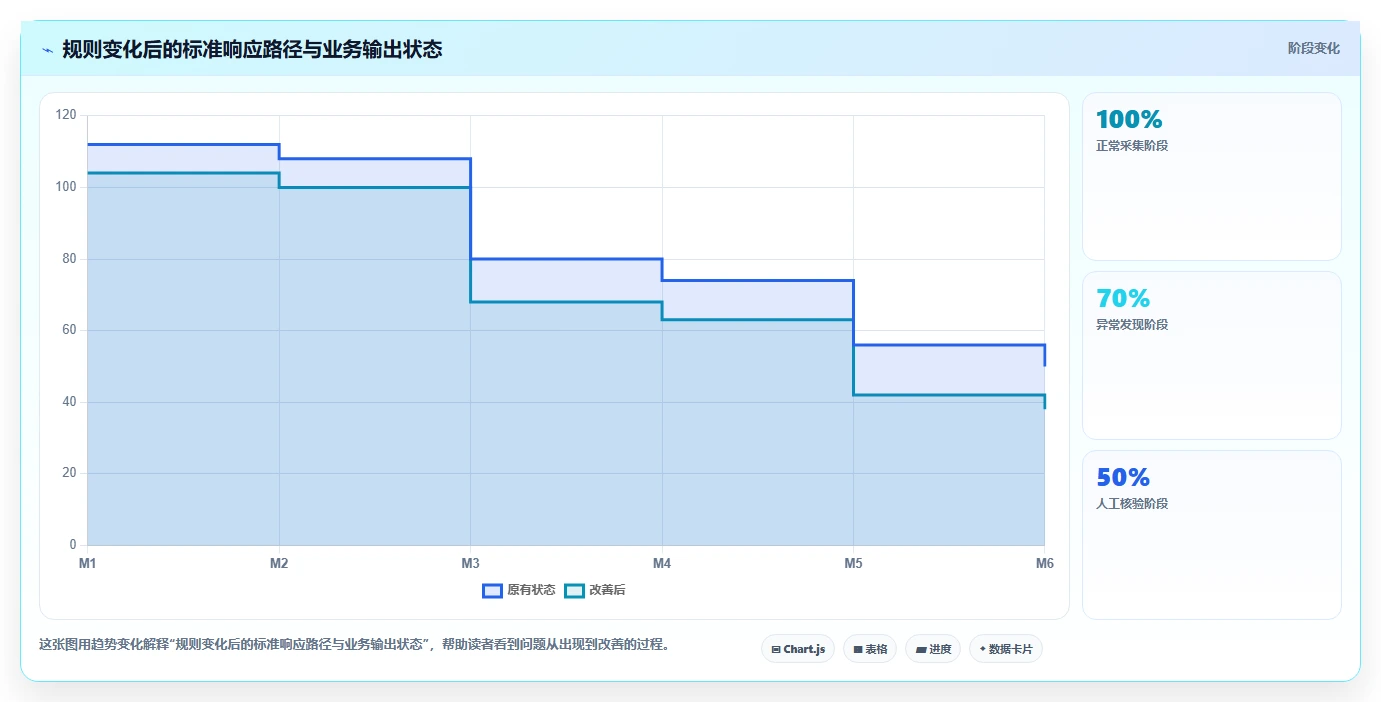The height and width of the screenshot is (702, 1381).
Task: Click the 80 y-axis value
Action: coord(69,259)
